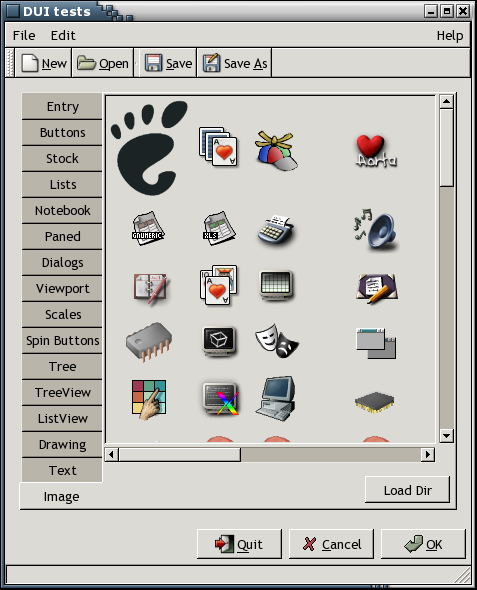Select the active Image tab
The height and width of the screenshot is (590, 477).
61,496
